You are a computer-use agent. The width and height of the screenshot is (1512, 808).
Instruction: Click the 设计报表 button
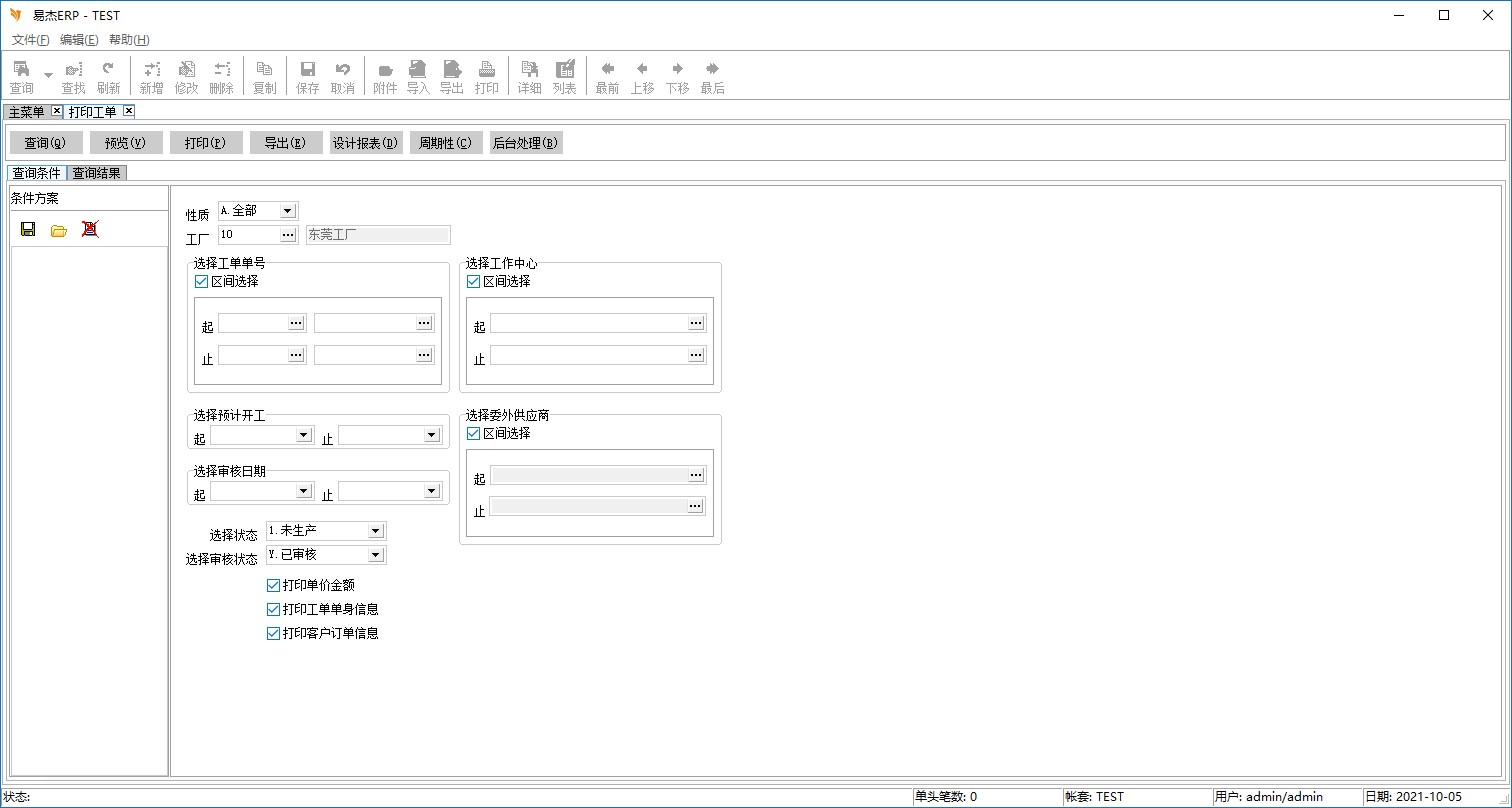365,143
